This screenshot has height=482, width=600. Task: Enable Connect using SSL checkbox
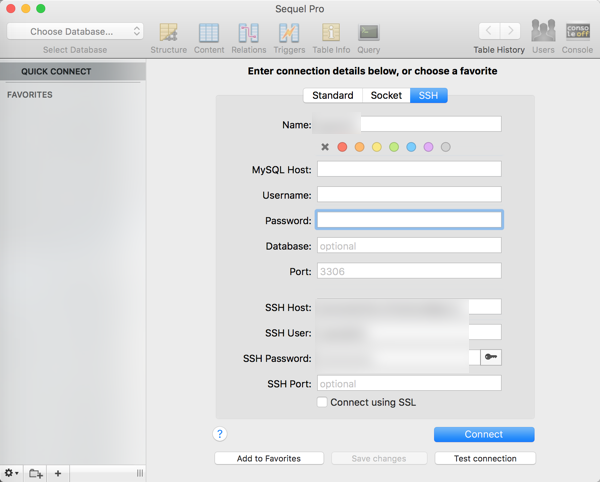click(322, 402)
